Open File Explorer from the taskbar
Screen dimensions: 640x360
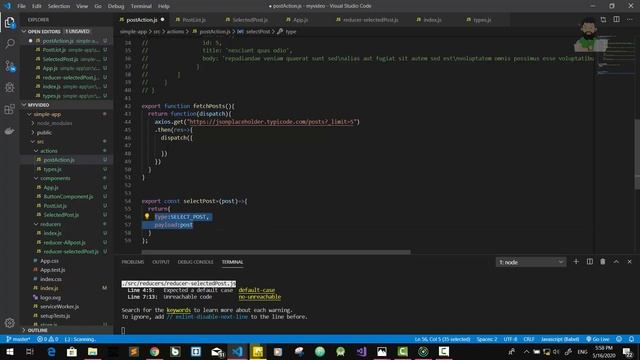[93, 351]
